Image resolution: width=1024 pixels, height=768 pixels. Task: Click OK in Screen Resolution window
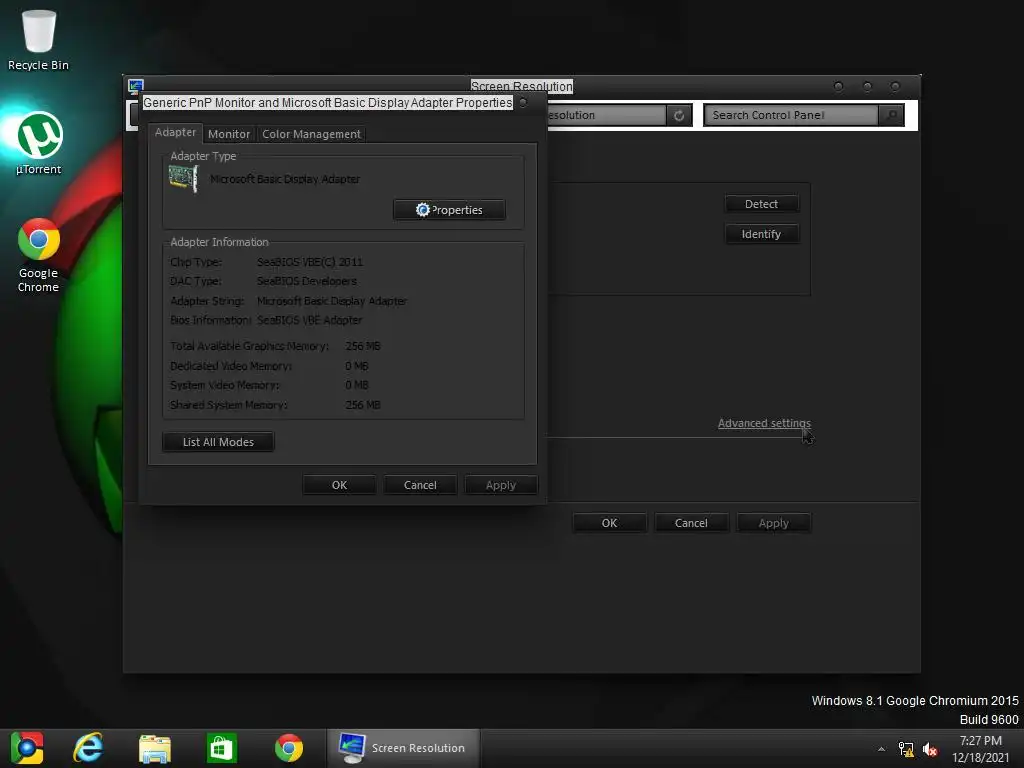609,523
